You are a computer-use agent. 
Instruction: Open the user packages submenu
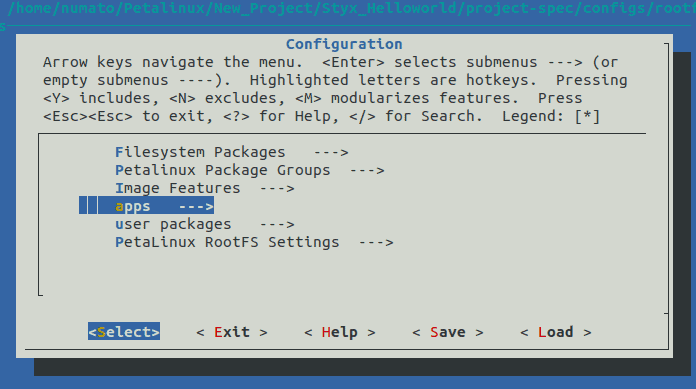(x=204, y=224)
